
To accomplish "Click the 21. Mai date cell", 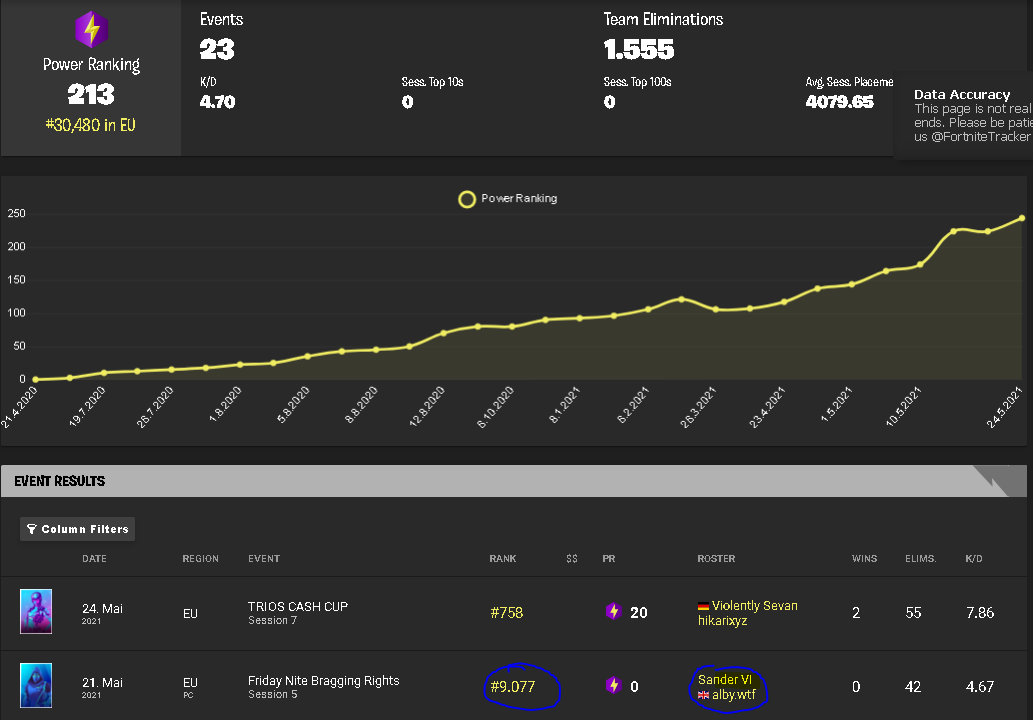I will pyautogui.click(x=102, y=682).
